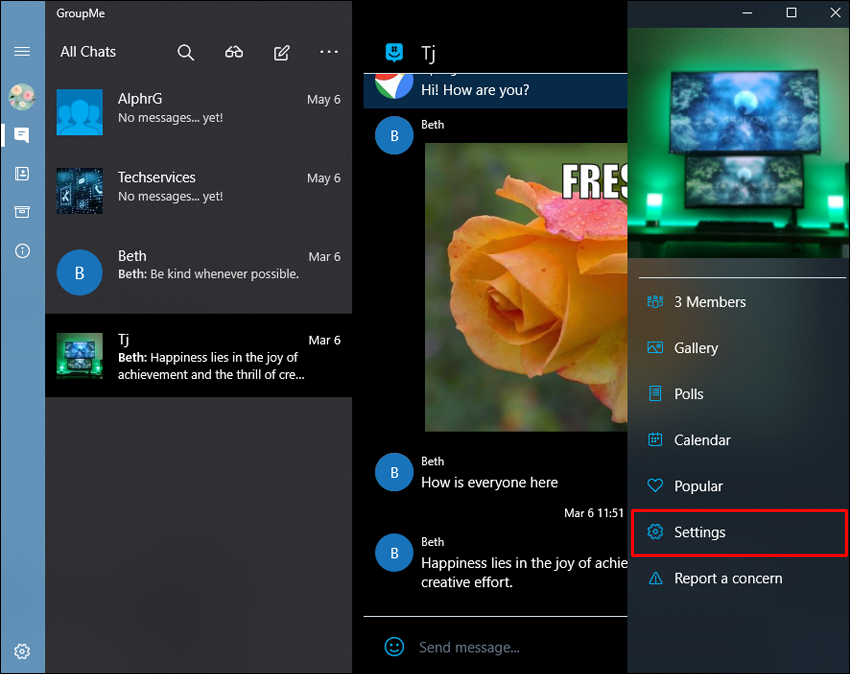This screenshot has width=850, height=674.
Task: Open the AlphrG chat
Action: click(199, 112)
